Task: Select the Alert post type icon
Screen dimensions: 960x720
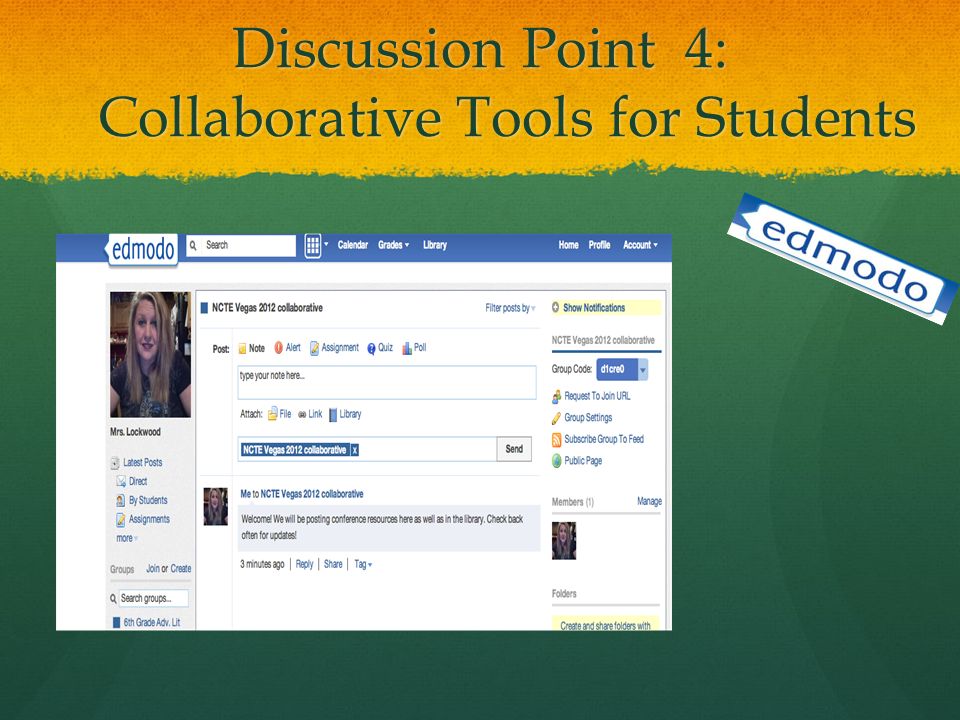Action: click(x=279, y=348)
